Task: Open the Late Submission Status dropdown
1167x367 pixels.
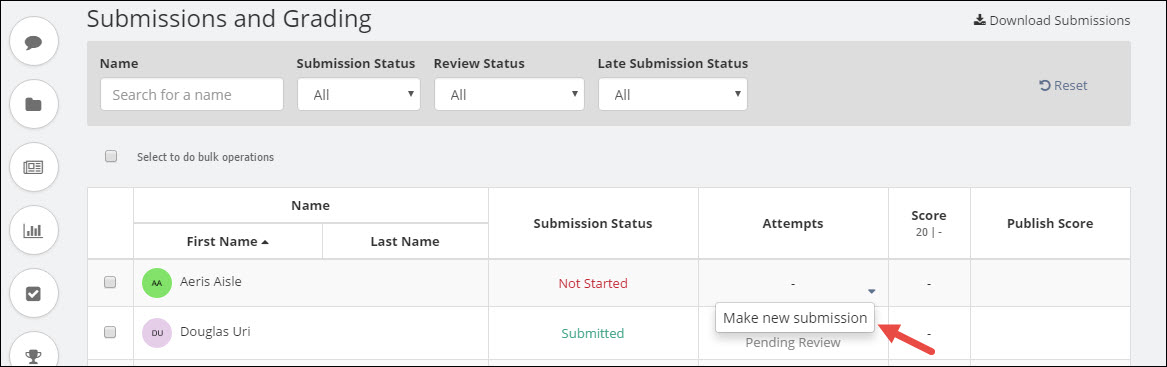Action: (x=673, y=95)
